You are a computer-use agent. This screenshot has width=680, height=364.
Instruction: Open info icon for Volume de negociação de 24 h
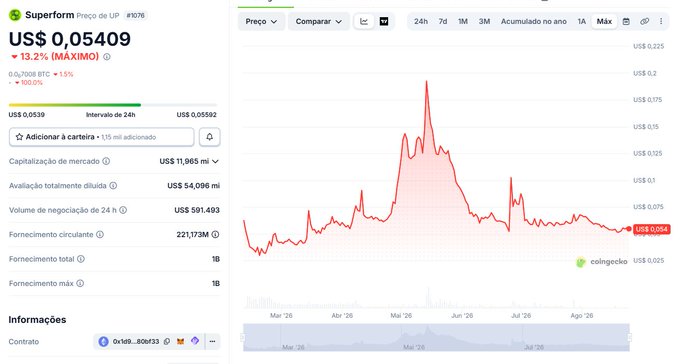123,210
